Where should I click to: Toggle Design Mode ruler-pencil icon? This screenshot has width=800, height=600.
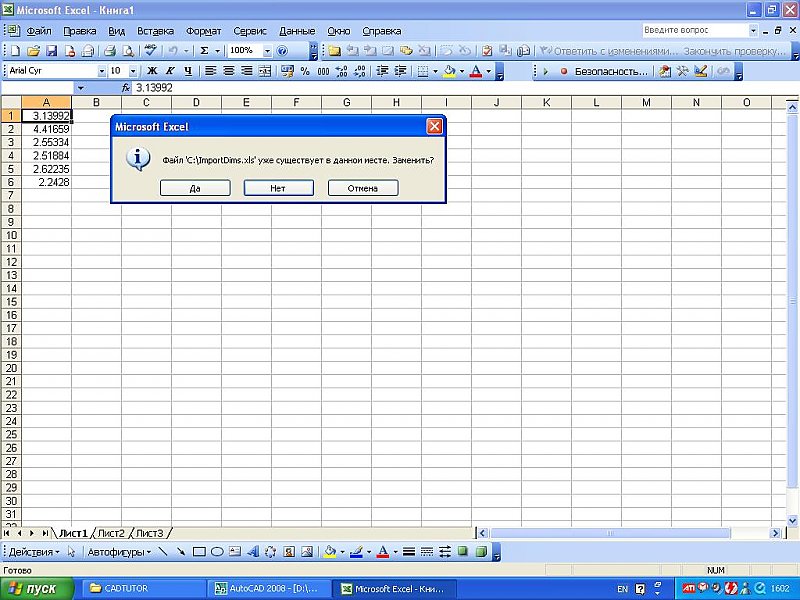701,71
